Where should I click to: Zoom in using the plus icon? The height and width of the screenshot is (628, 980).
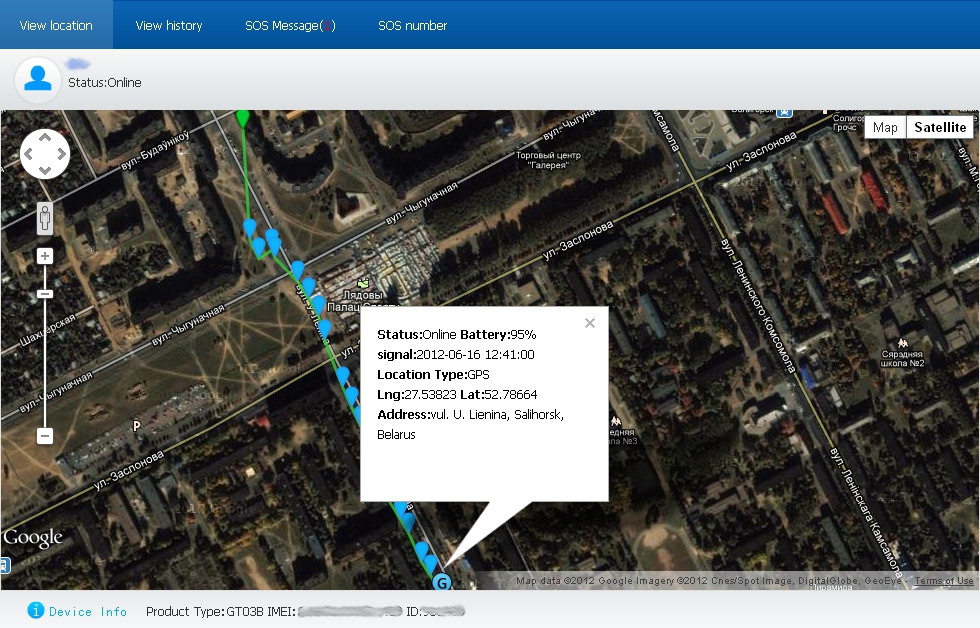[x=44, y=255]
